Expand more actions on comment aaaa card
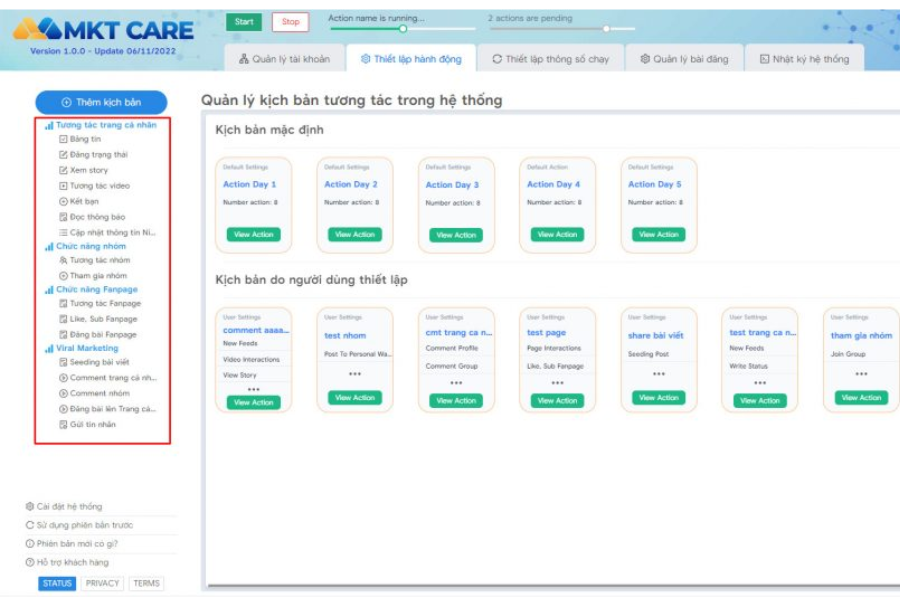Image resolution: width=900 pixels, height=600 pixels. [253, 389]
